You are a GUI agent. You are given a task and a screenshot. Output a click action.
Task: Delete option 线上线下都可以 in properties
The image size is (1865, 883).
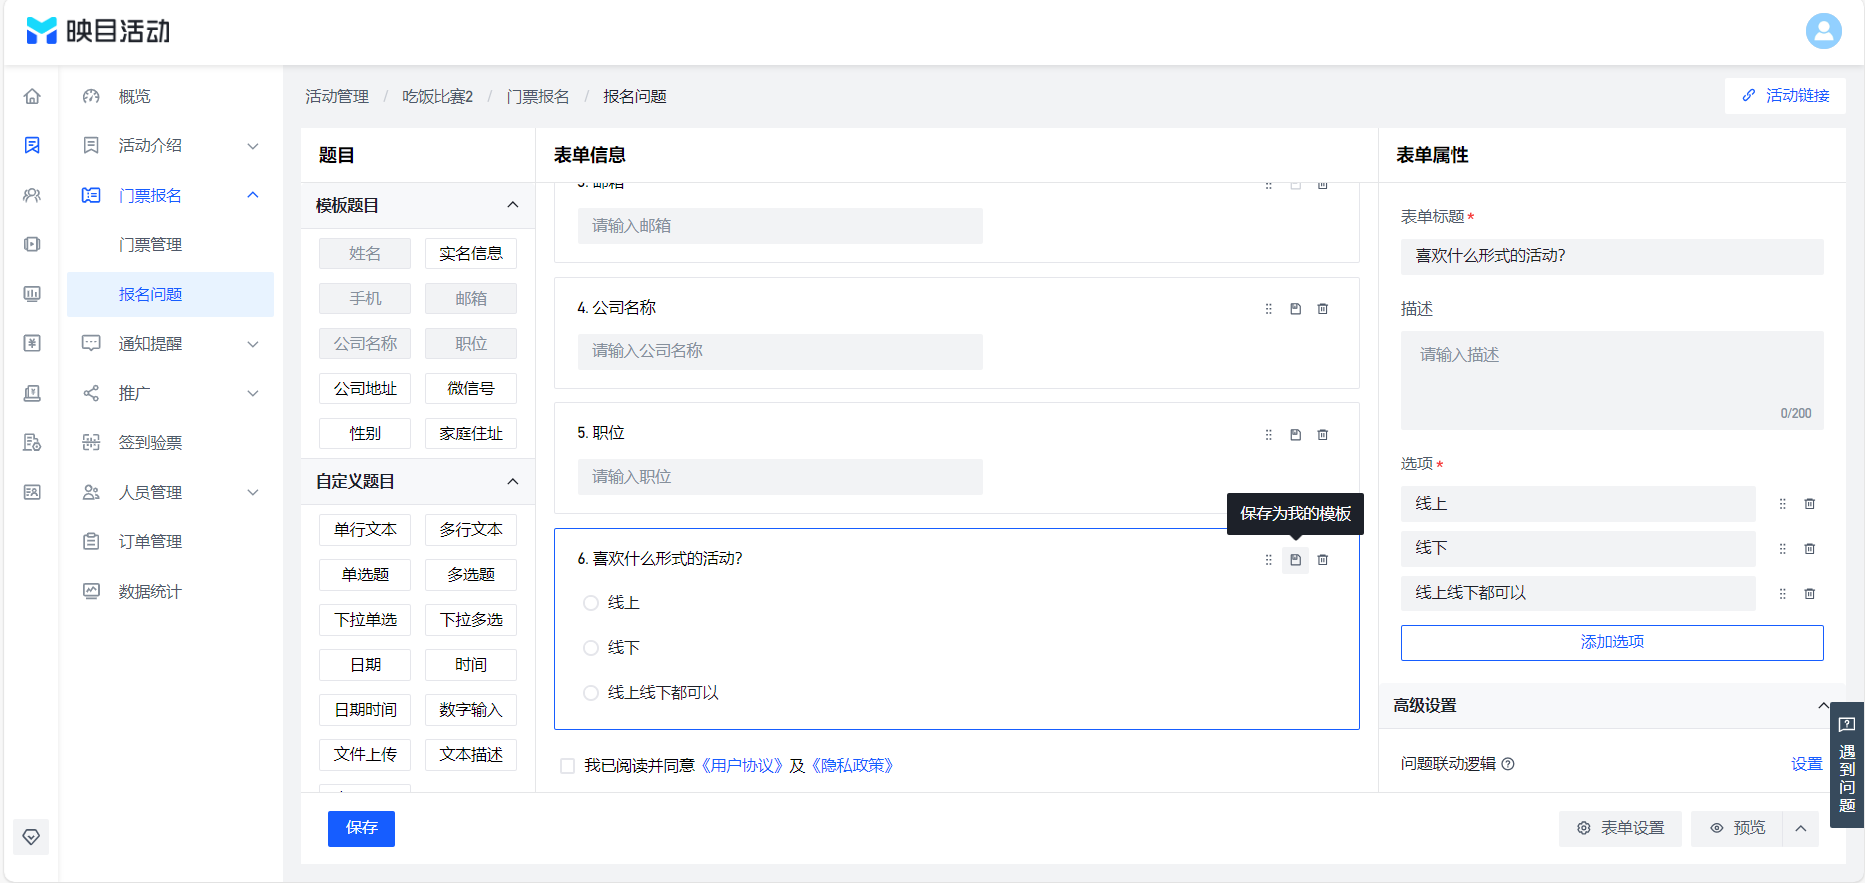coord(1809,594)
